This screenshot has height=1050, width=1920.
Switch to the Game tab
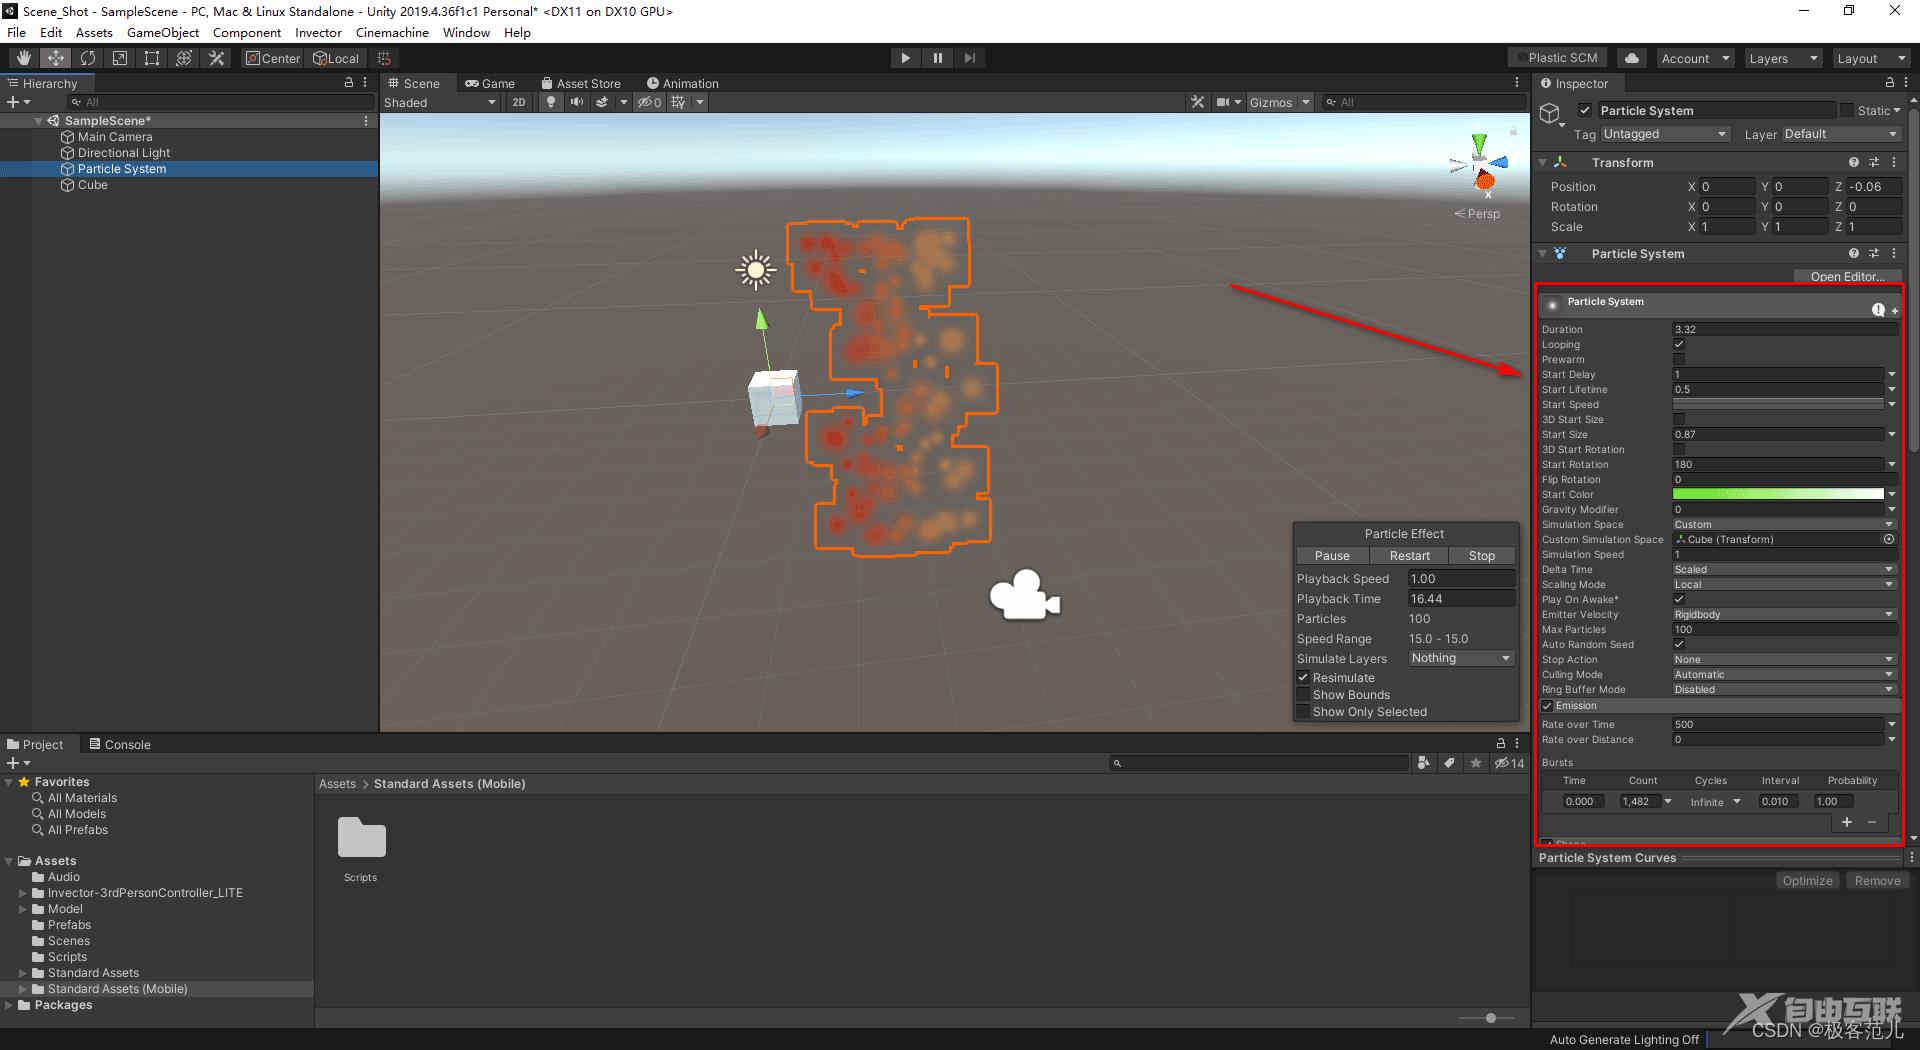490,83
